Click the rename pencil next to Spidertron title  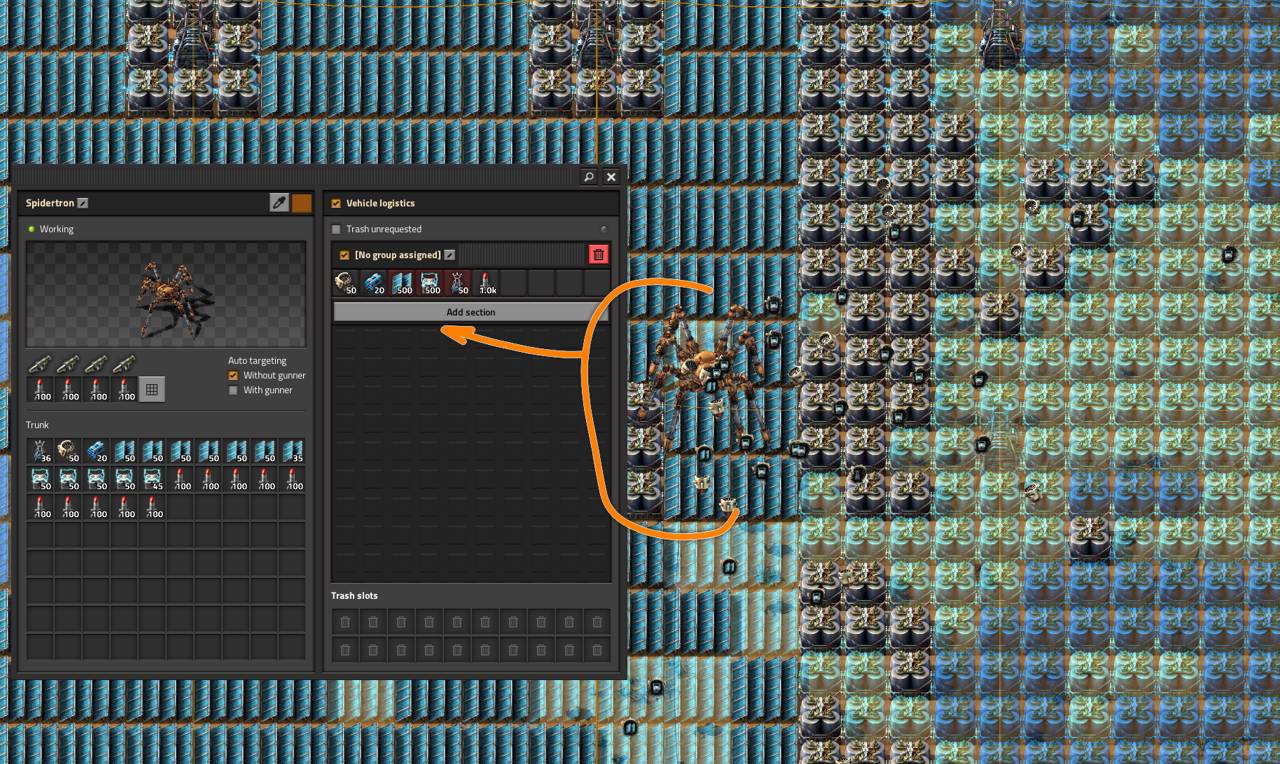83,203
